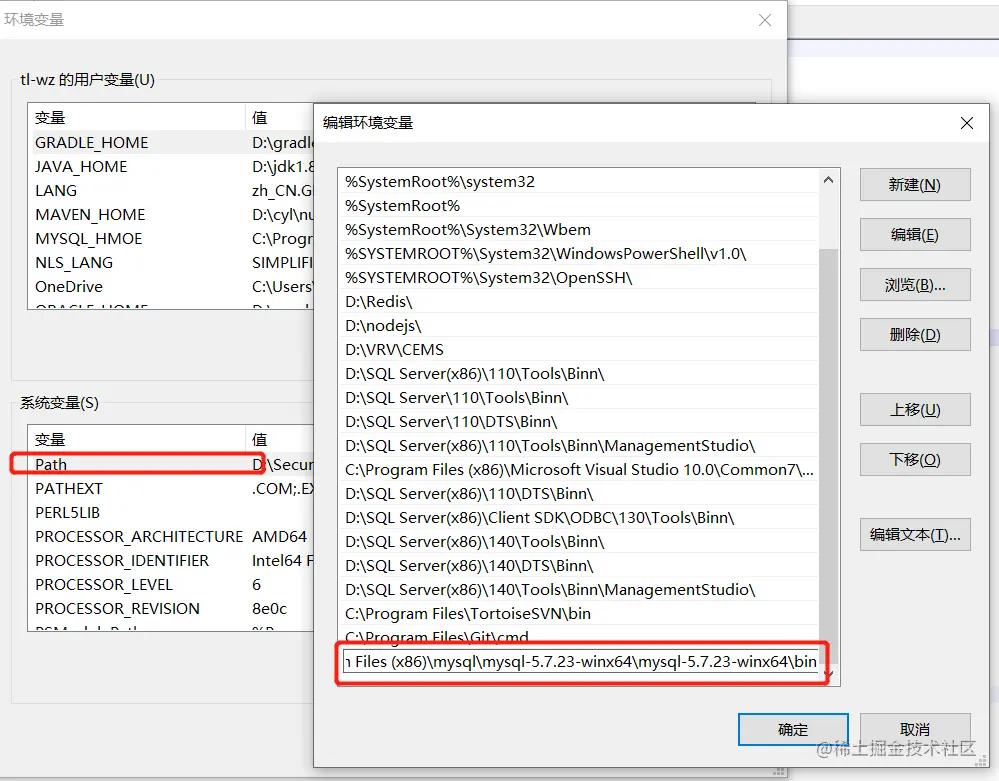Image resolution: width=999 pixels, height=781 pixels.
Task: Select D:\SQL Server\110\Tools\Binn\ entry
Action: (579, 398)
